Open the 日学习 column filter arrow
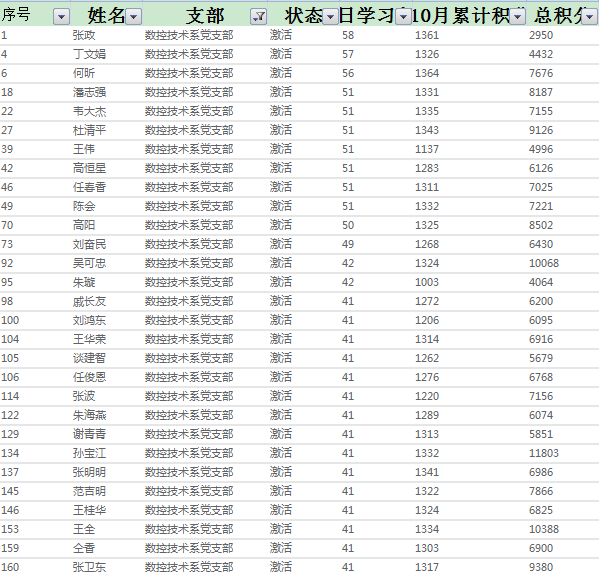 403,16
